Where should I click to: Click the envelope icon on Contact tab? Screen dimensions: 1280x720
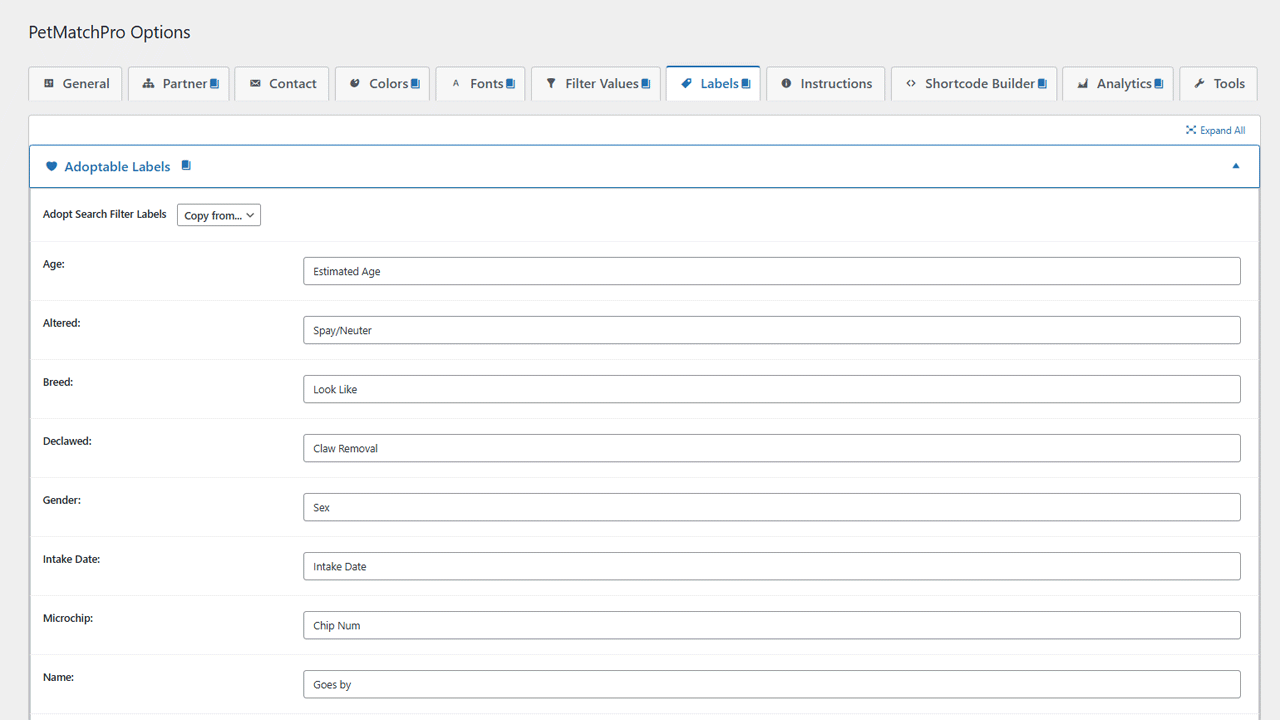pyautogui.click(x=255, y=84)
